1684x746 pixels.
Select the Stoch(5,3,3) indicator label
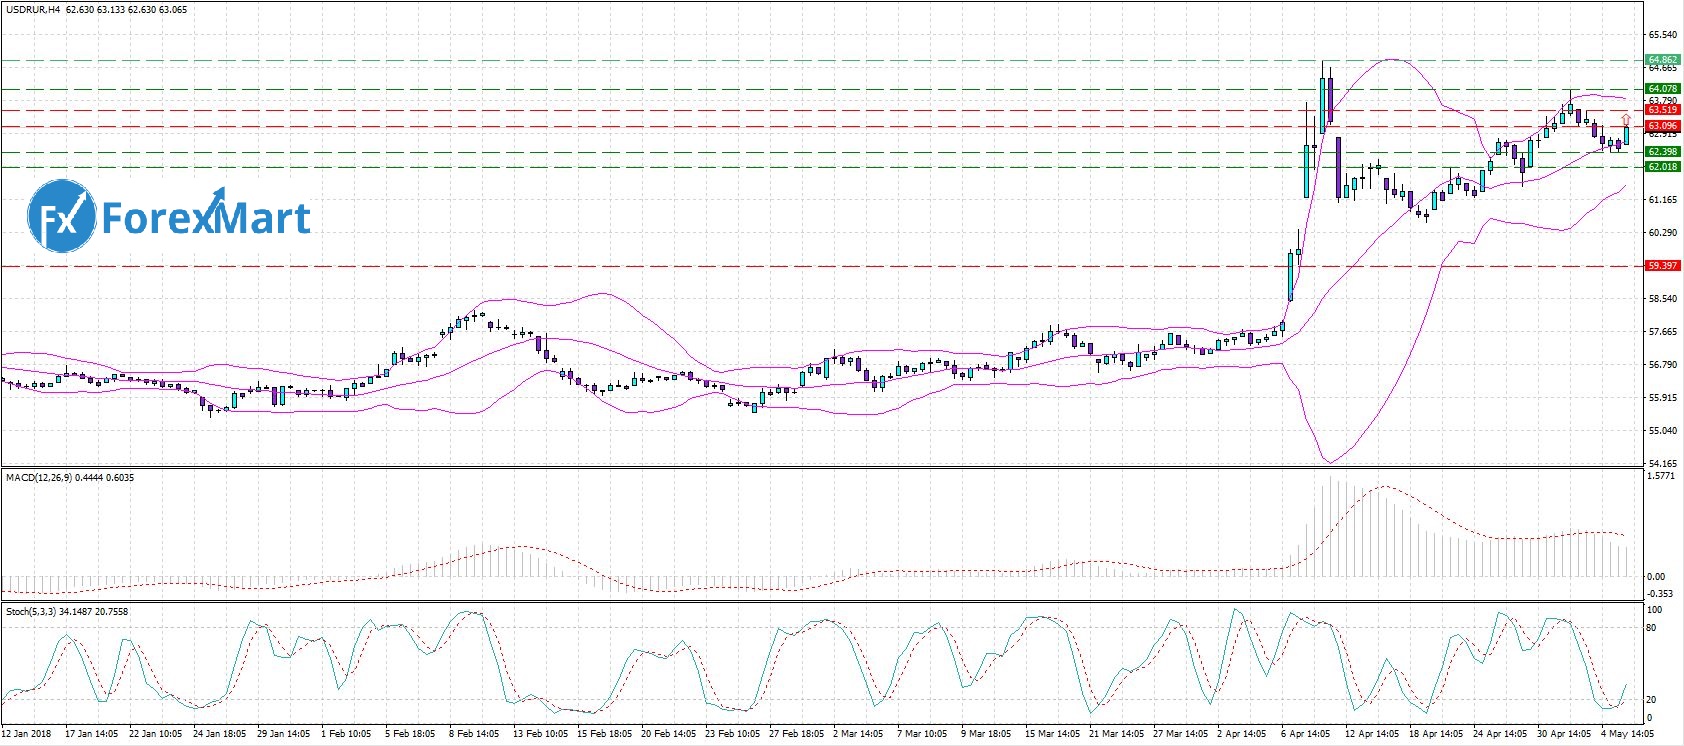click(30, 612)
